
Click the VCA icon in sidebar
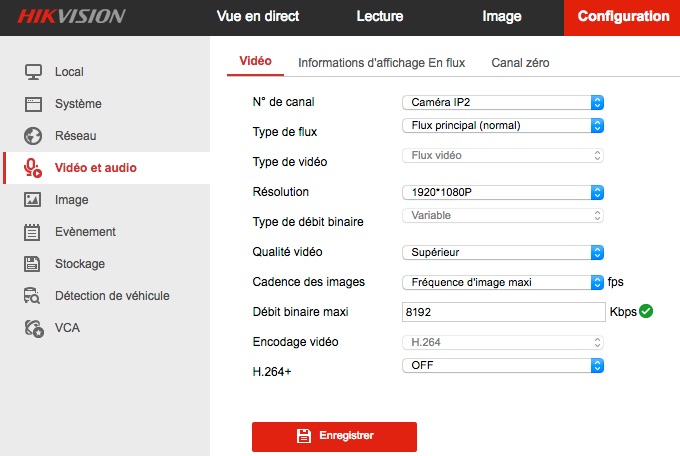33,328
